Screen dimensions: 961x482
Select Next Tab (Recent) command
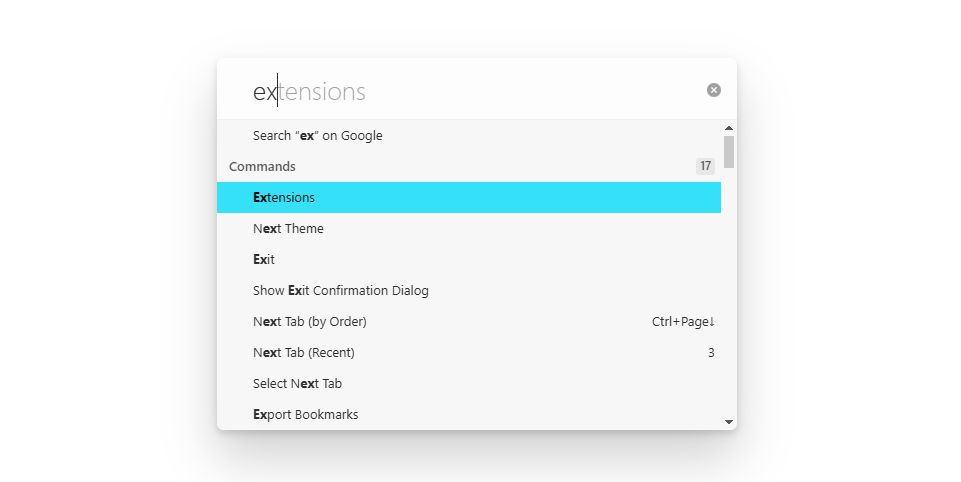(x=304, y=353)
